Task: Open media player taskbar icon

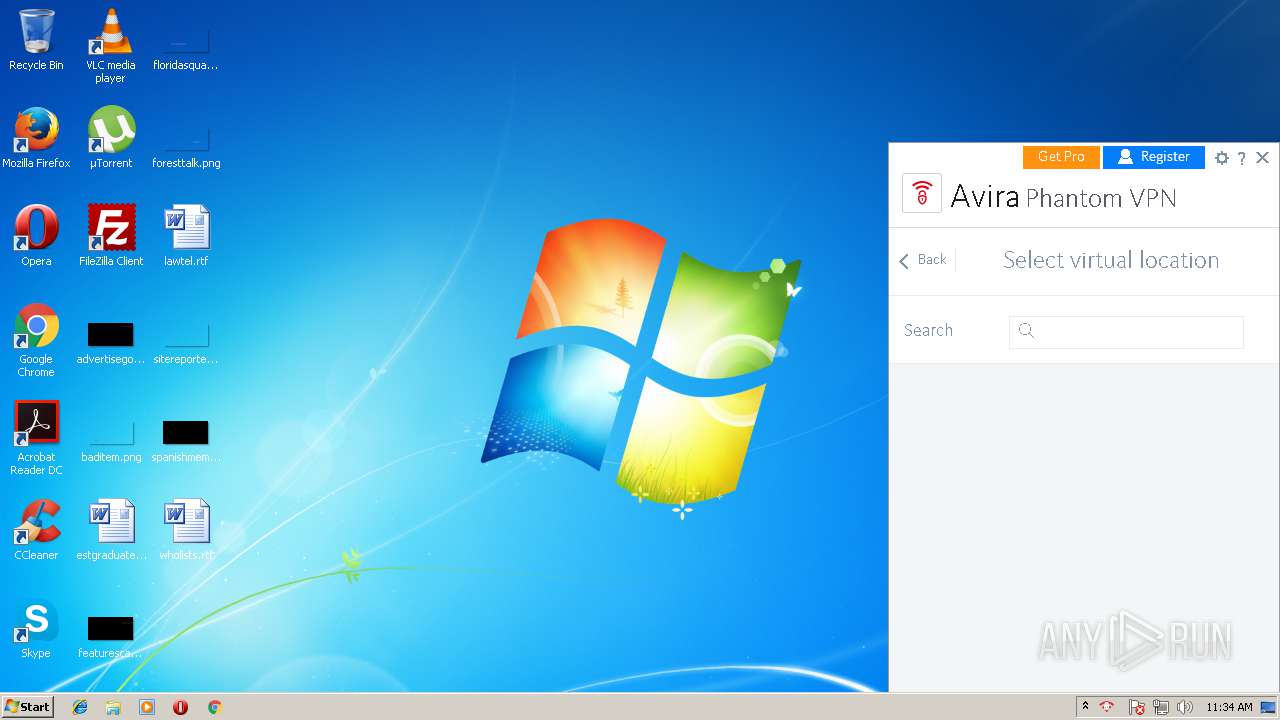Action: point(147,707)
